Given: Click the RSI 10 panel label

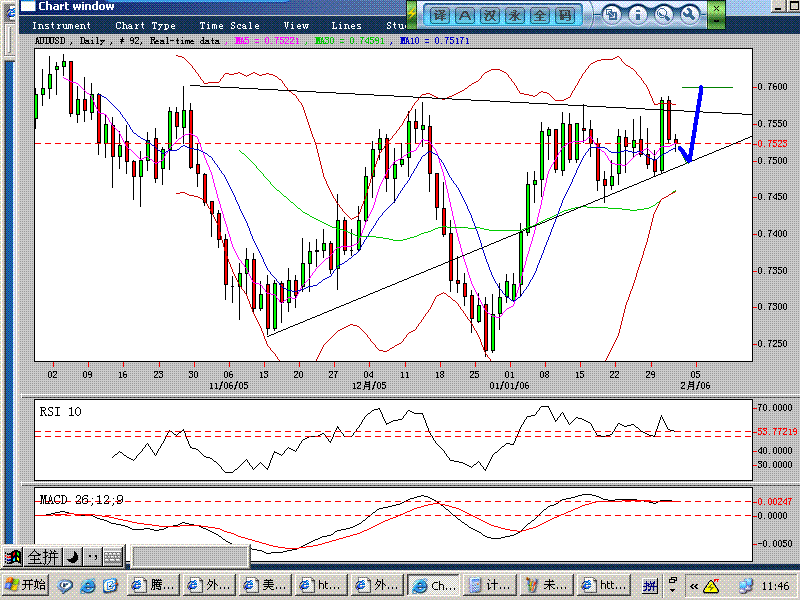Looking at the screenshot, I should coord(60,412).
